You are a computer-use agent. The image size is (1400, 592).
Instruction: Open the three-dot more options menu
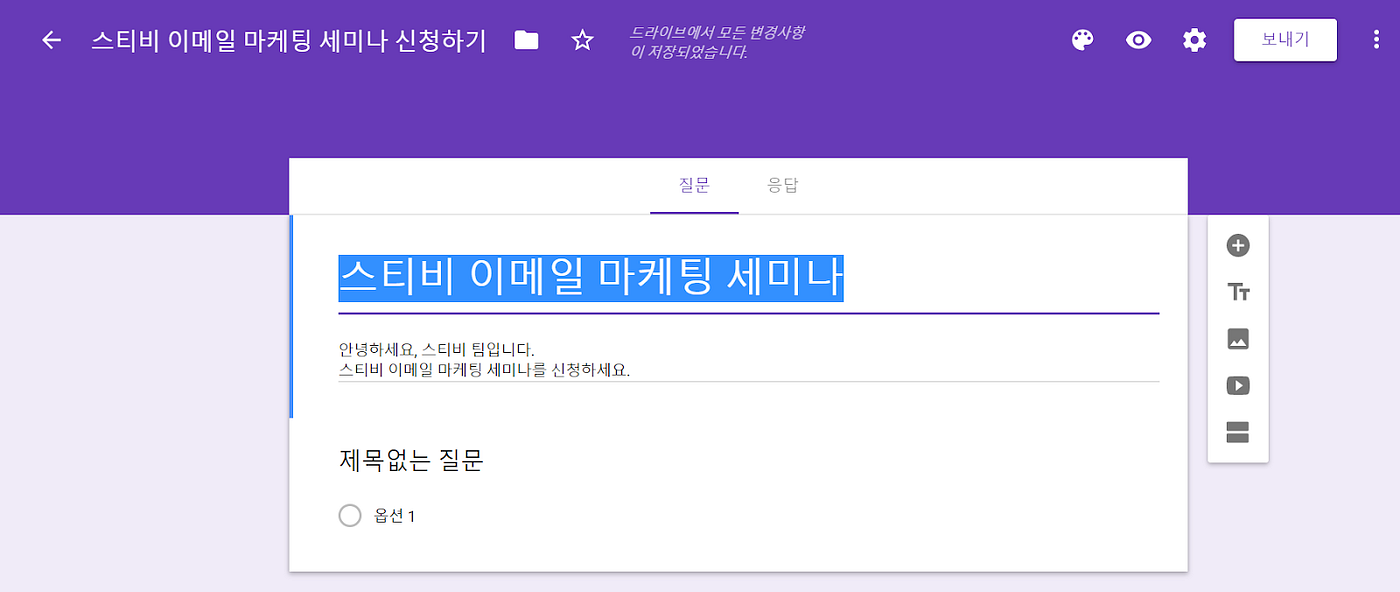tap(1377, 40)
